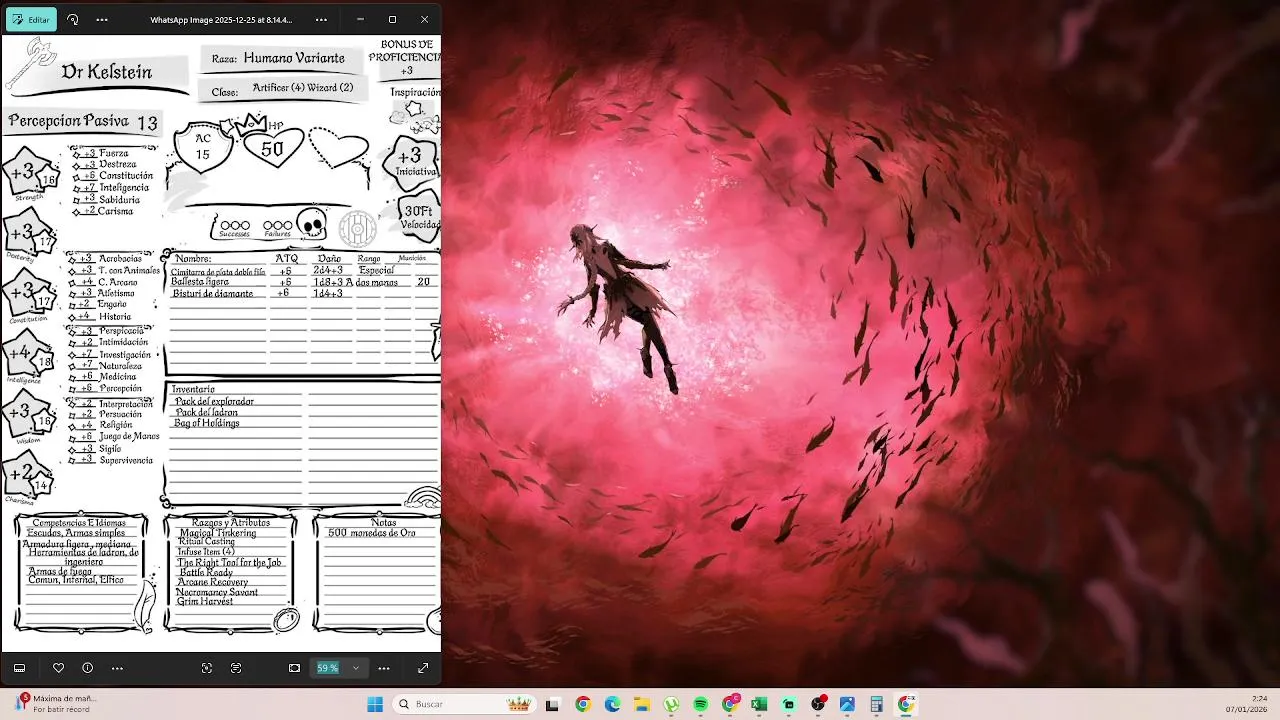Open the last Chrome icon right of Calculator

[906, 704]
